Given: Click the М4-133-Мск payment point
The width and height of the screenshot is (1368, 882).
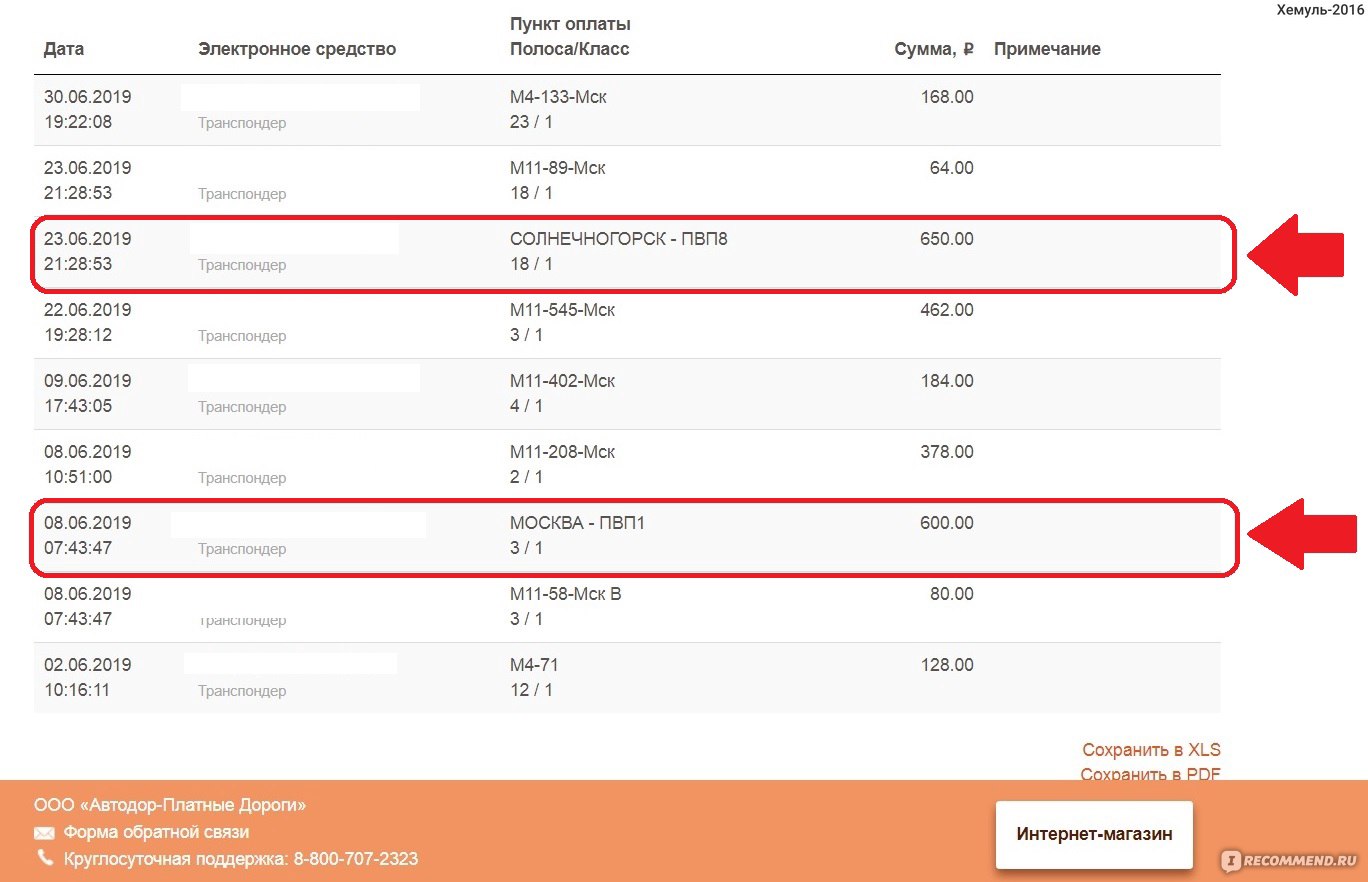Looking at the screenshot, I should point(558,98).
